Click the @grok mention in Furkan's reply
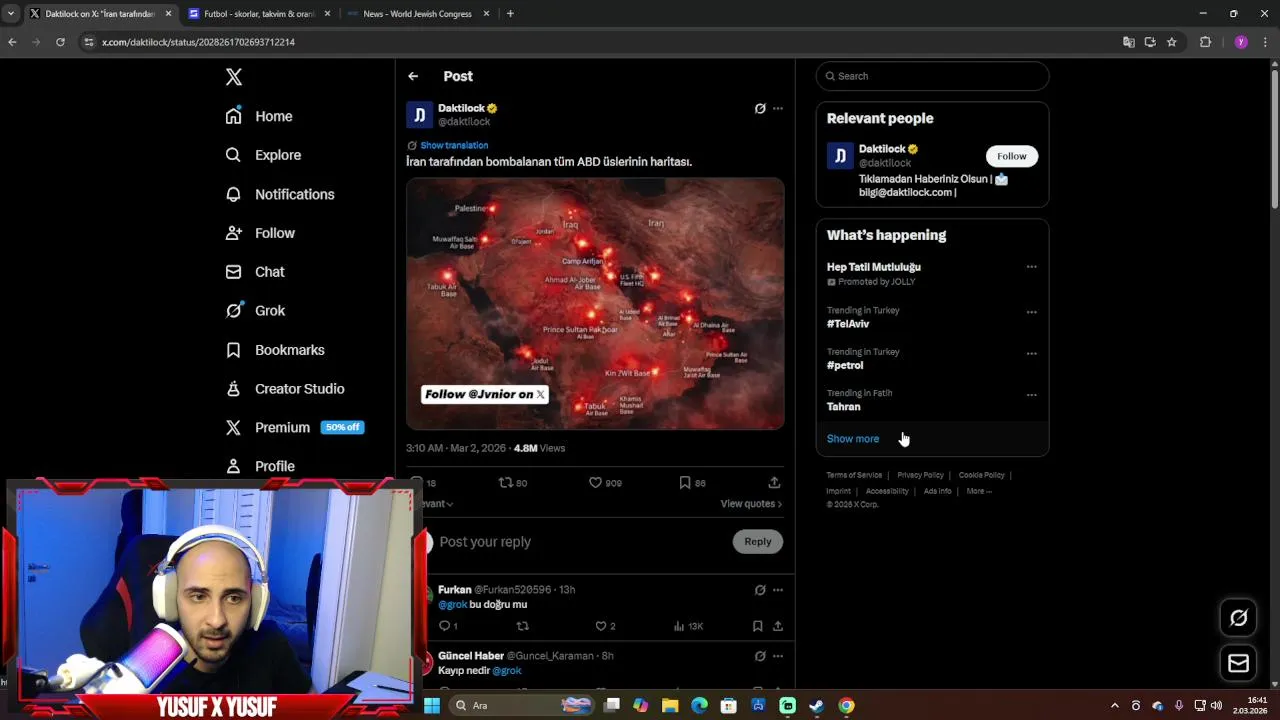Viewport: 1280px width, 720px height. tap(453, 604)
